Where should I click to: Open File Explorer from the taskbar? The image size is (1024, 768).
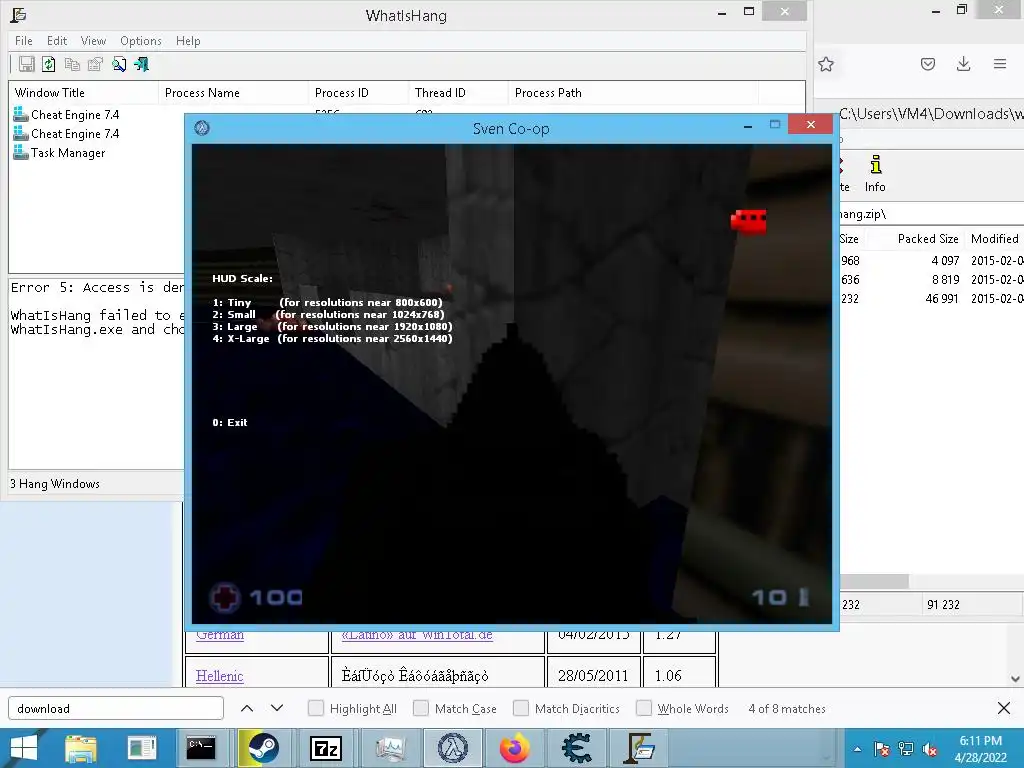[x=80, y=748]
